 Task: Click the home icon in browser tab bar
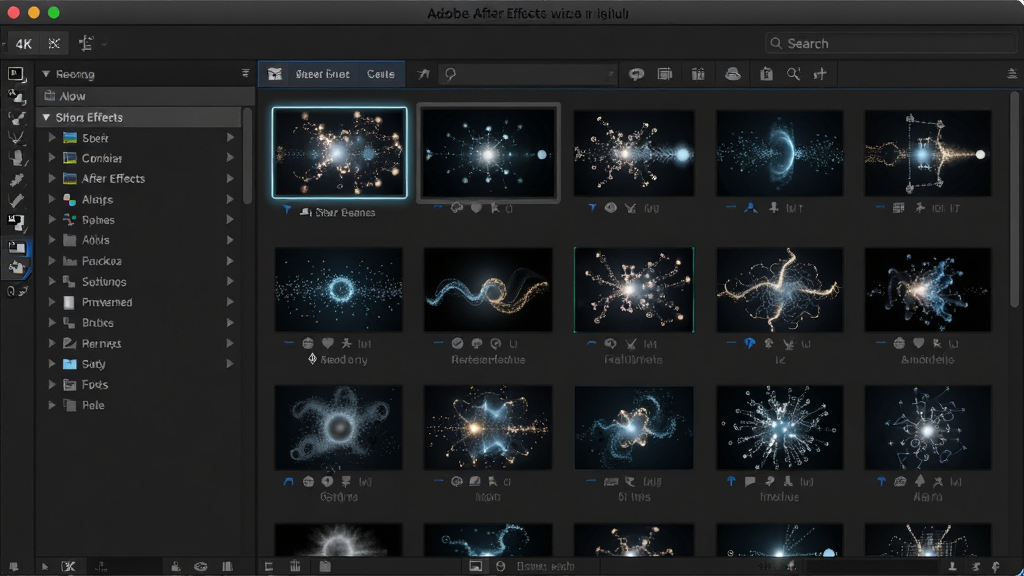(x=275, y=74)
